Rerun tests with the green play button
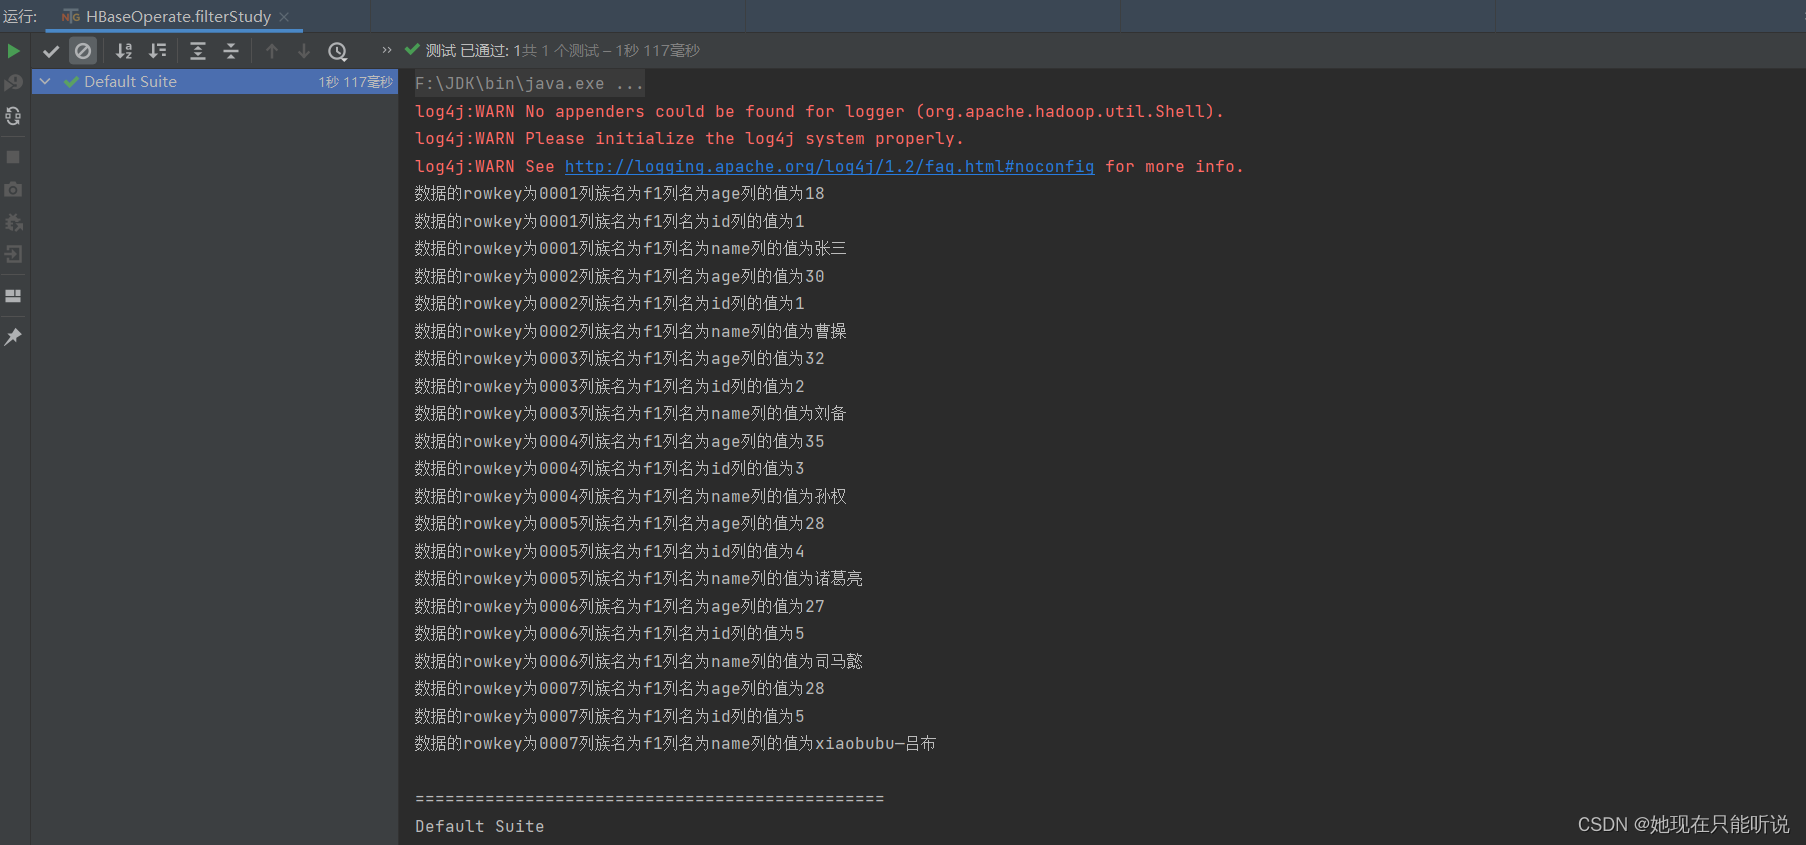 click(14, 51)
